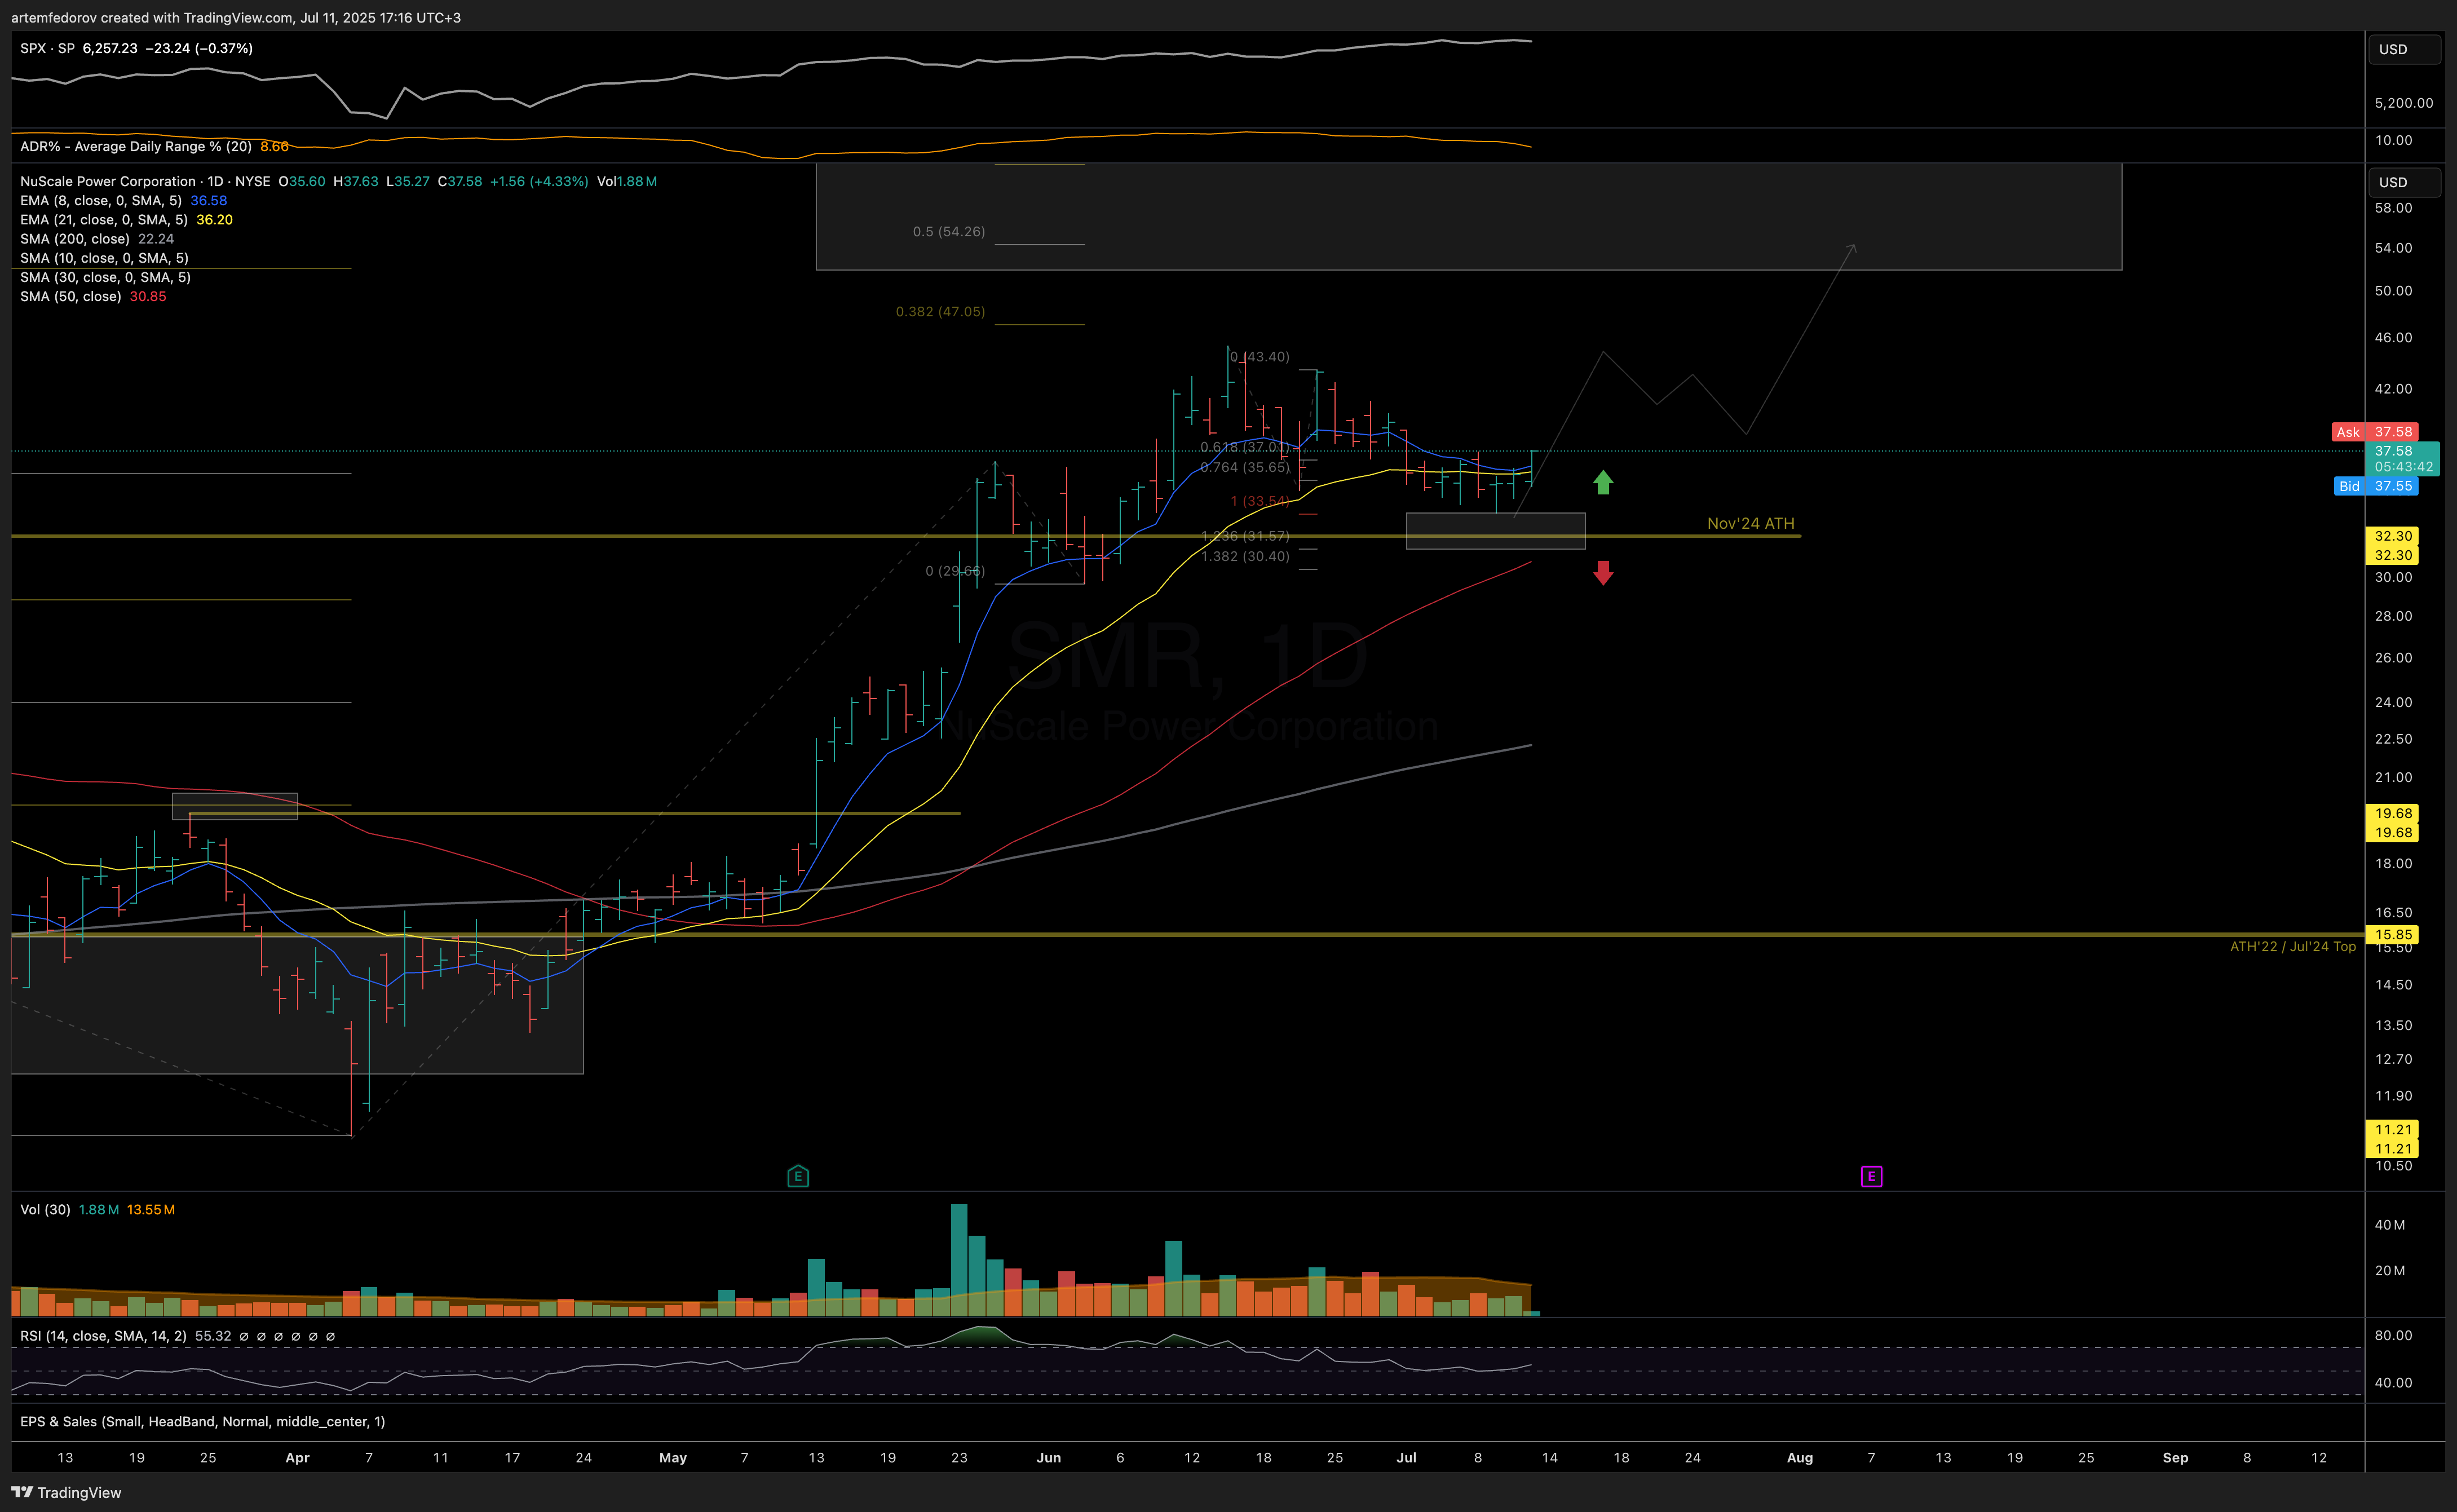Select the 0.5 (54.26) Fibonacci level label
Viewport: 2457px width, 1512px height.
pyautogui.click(x=948, y=231)
